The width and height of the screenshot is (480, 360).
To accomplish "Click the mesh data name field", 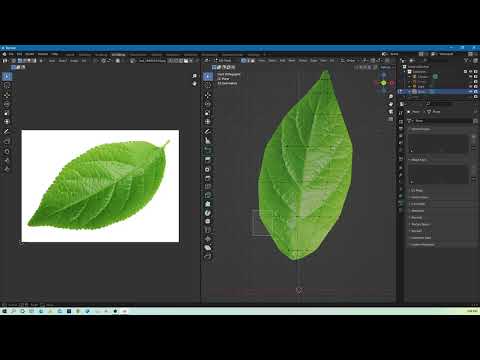I will click(442, 121).
